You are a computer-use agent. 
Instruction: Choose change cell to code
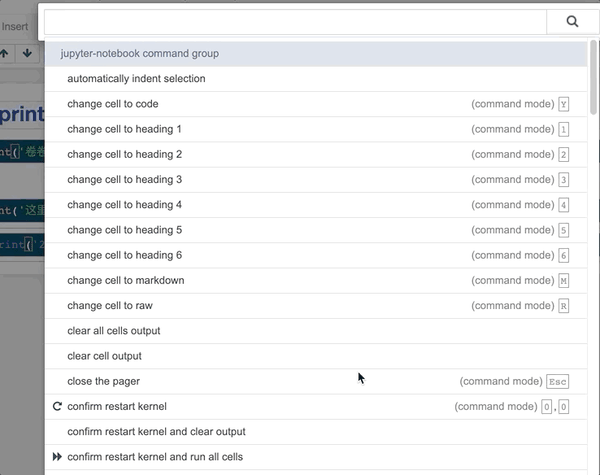point(113,104)
